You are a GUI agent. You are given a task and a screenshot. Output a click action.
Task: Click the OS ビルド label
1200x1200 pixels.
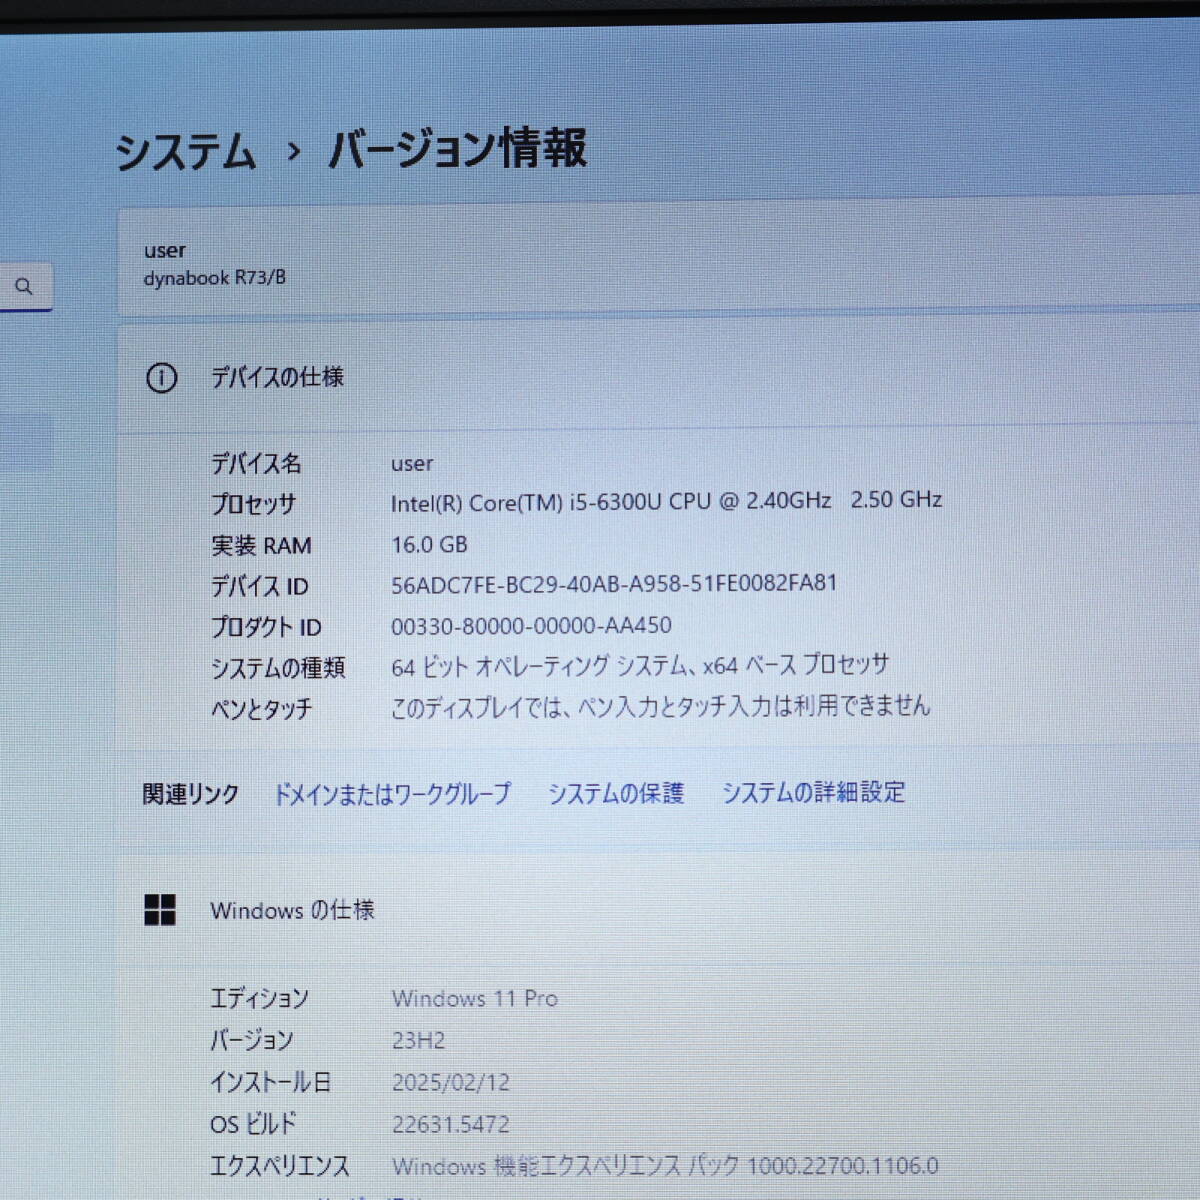(x=253, y=1124)
